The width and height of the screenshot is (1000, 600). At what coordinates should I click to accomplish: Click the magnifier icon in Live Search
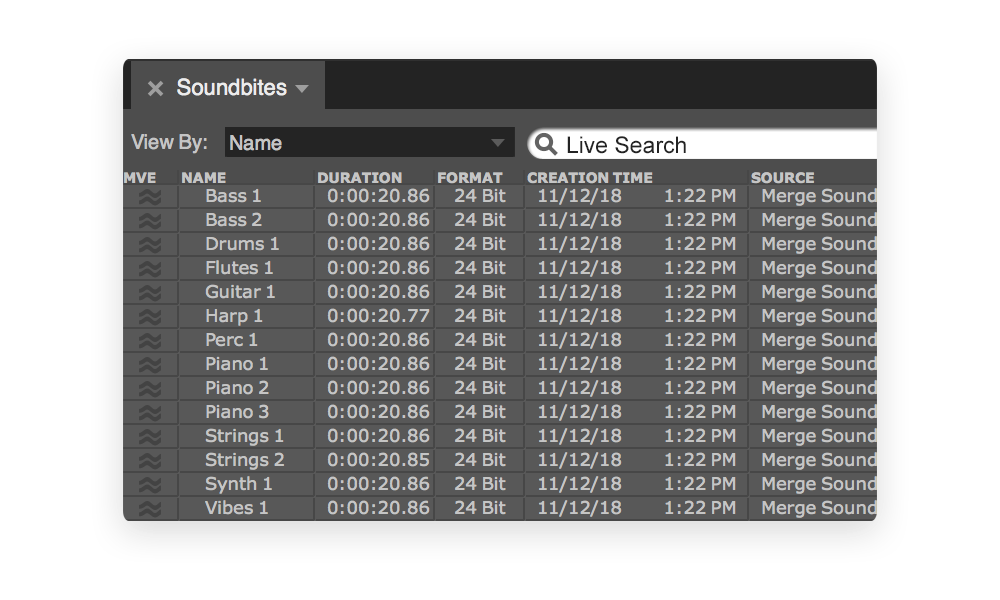546,145
